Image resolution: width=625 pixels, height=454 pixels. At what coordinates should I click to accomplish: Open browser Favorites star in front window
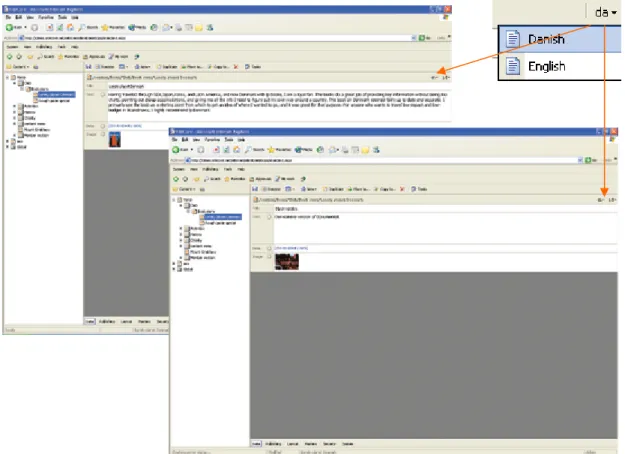[x=280, y=150]
